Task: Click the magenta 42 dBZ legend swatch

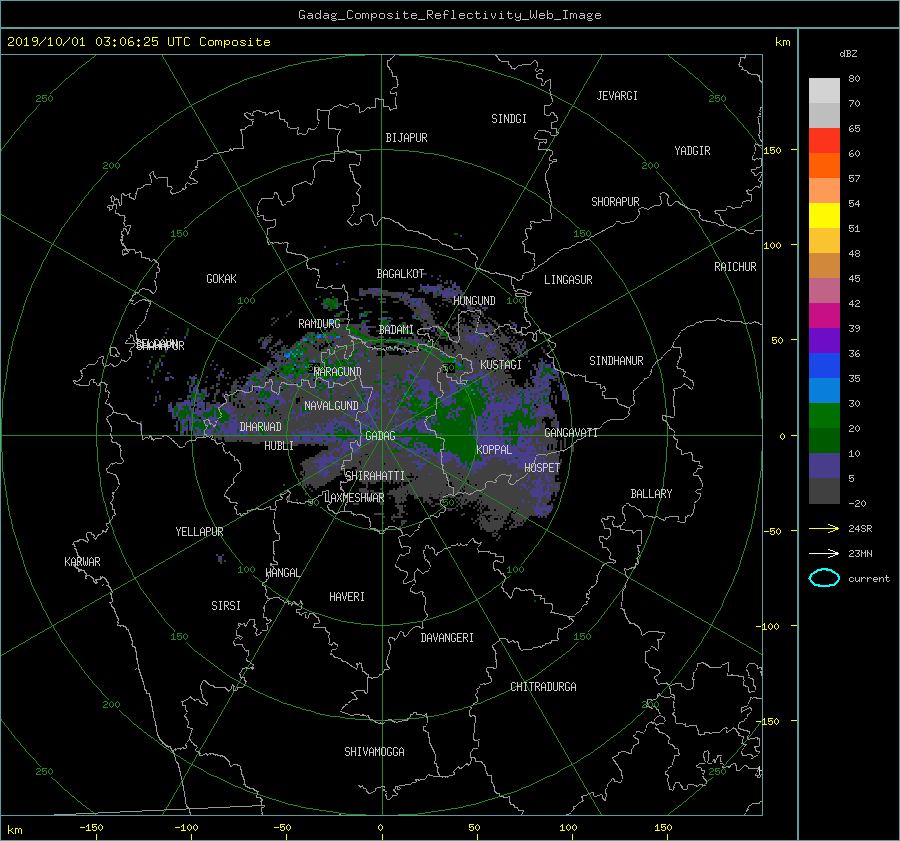Action: click(824, 316)
